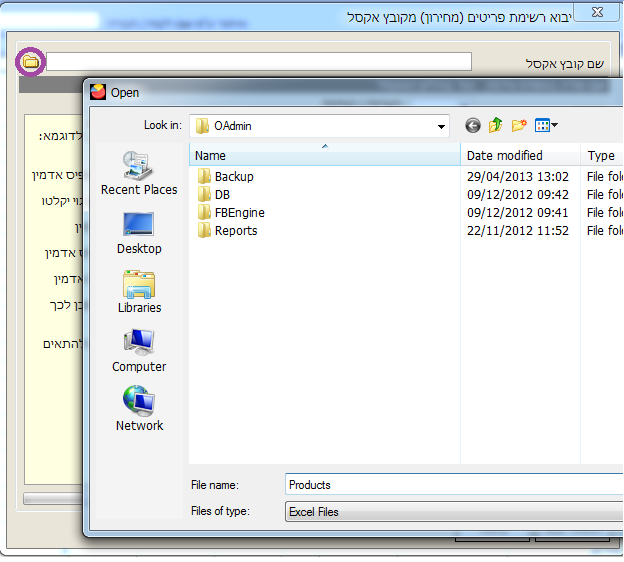Open Recent Places in the sidebar
The image size is (624, 562).
[139, 173]
